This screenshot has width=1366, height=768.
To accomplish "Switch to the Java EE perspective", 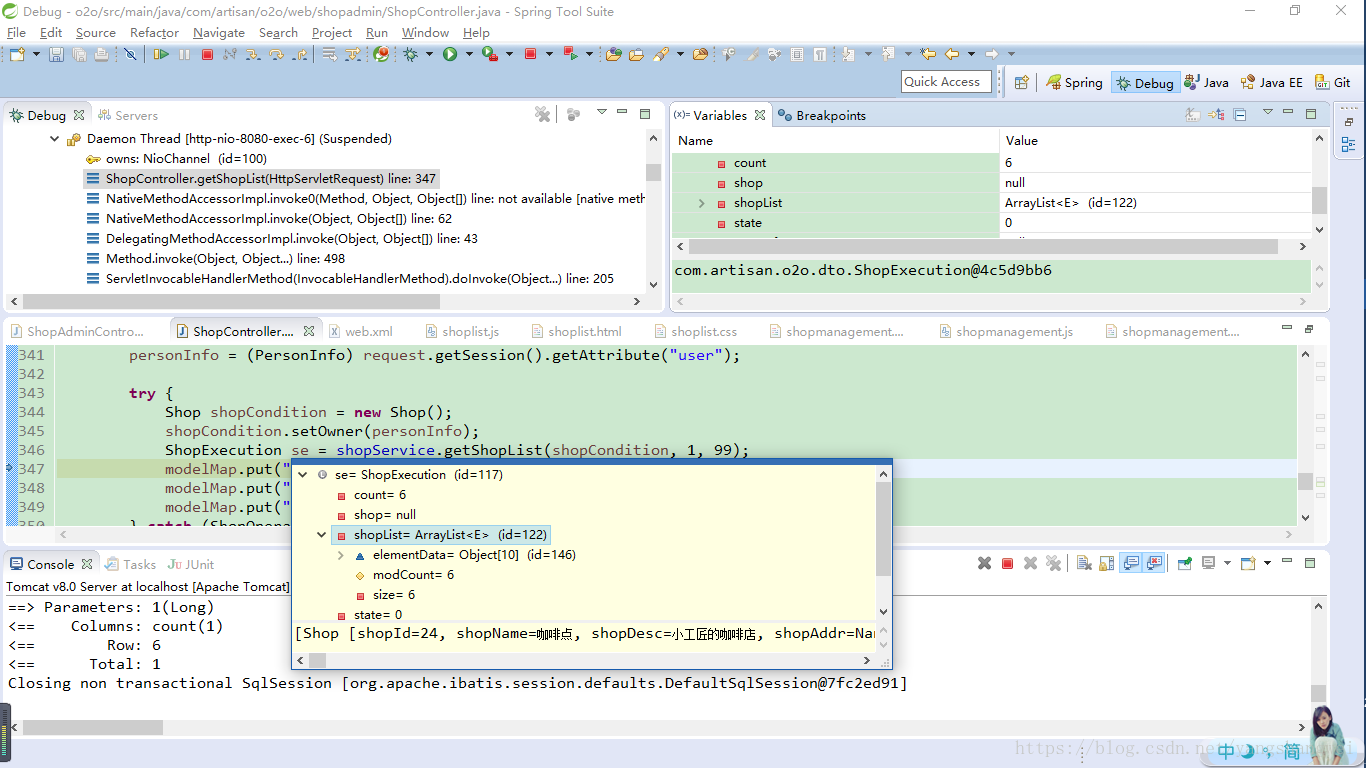I will point(1271,83).
